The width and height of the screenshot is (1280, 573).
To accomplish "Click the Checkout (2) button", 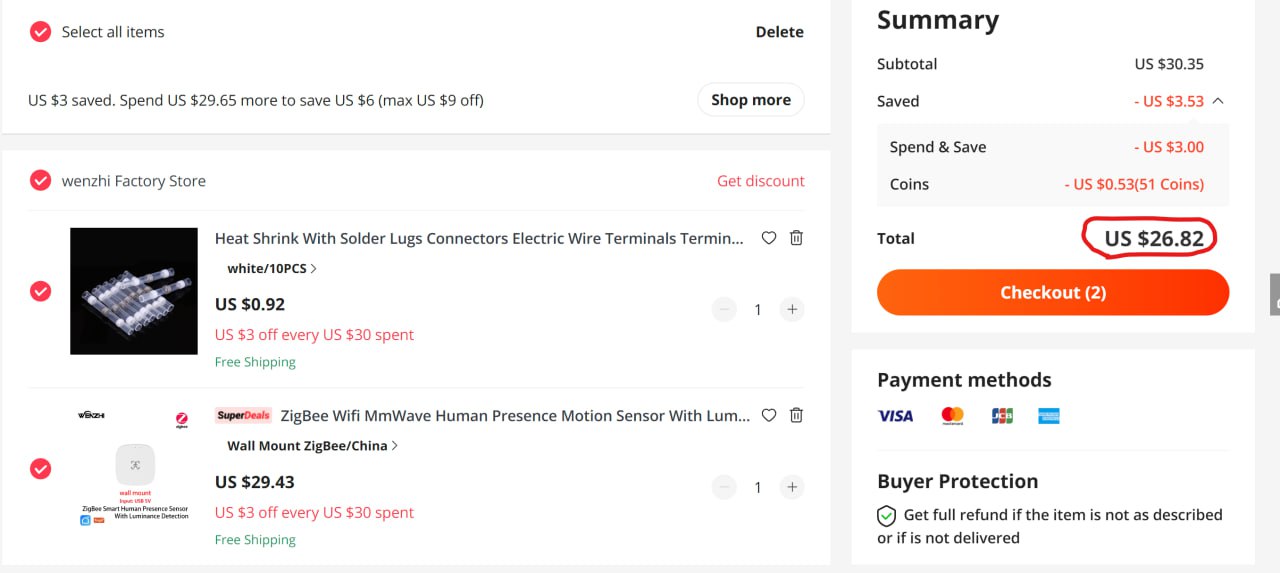I will click(x=1053, y=292).
